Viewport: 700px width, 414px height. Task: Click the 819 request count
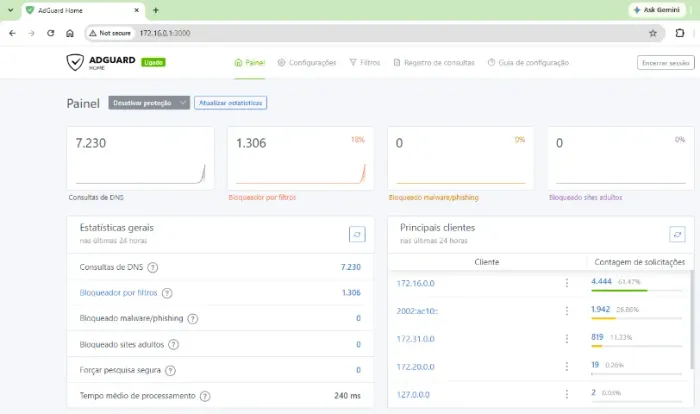click(597, 337)
